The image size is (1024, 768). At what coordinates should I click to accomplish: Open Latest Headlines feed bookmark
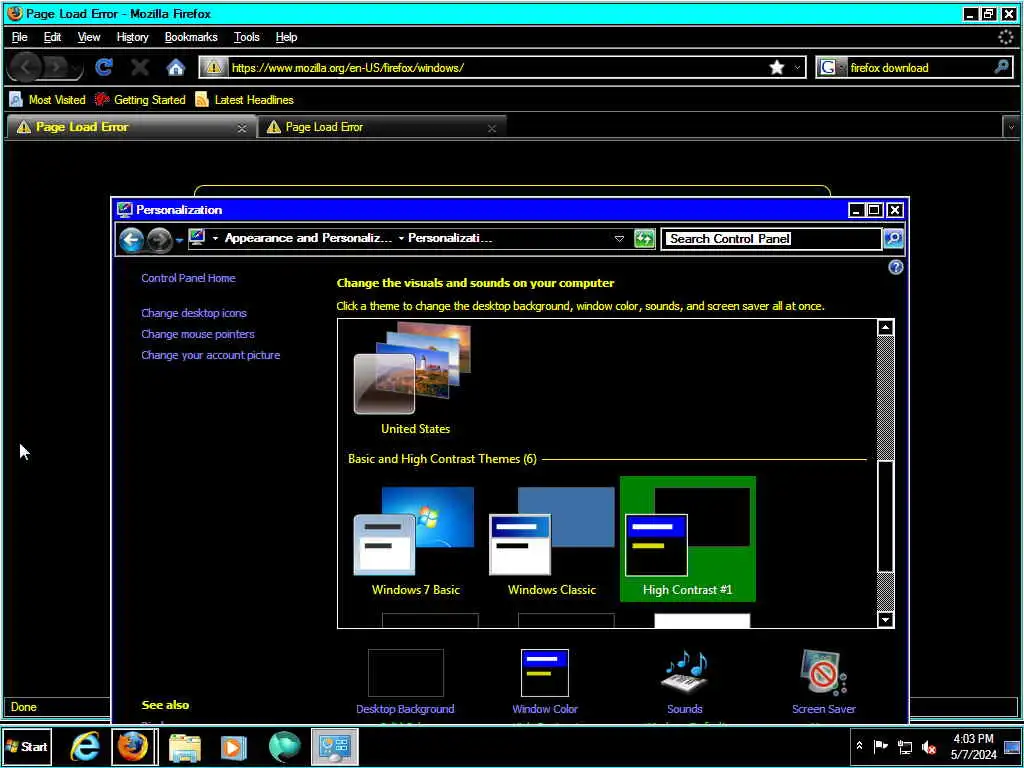click(x=245, y=100)
